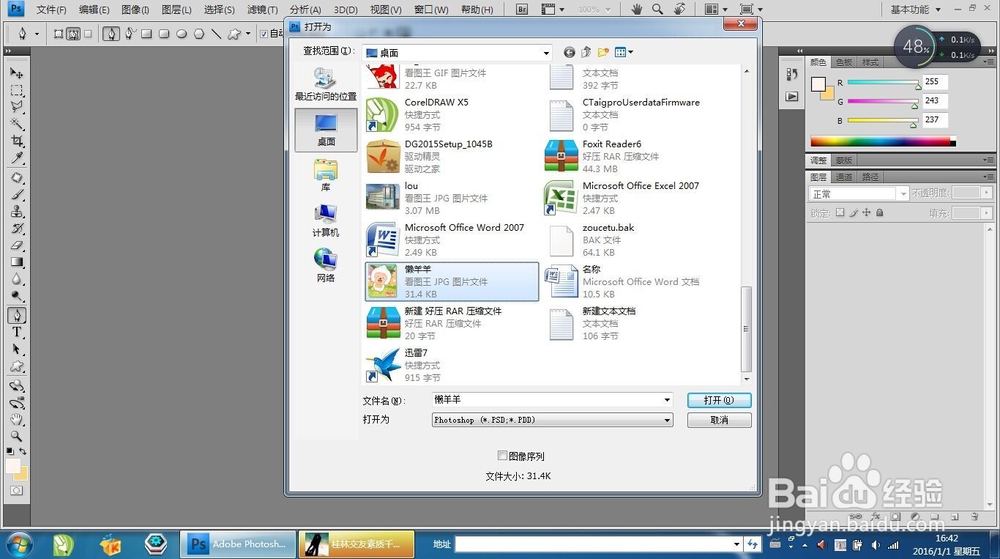Open the 基本功能 workspace switcher
Viewport: 1000px width, 559px height.
(x=915, y=10)
